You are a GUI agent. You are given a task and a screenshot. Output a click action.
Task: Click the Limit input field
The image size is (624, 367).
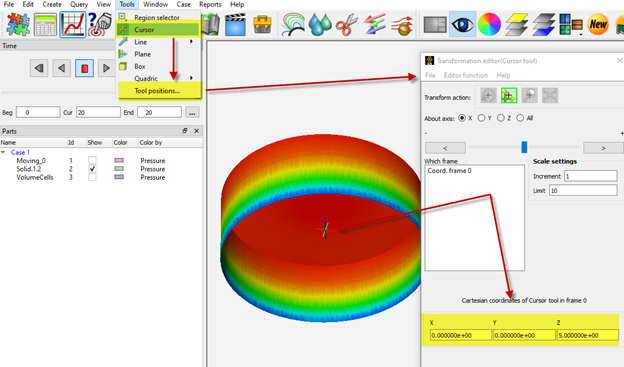(x=583, y=190)
